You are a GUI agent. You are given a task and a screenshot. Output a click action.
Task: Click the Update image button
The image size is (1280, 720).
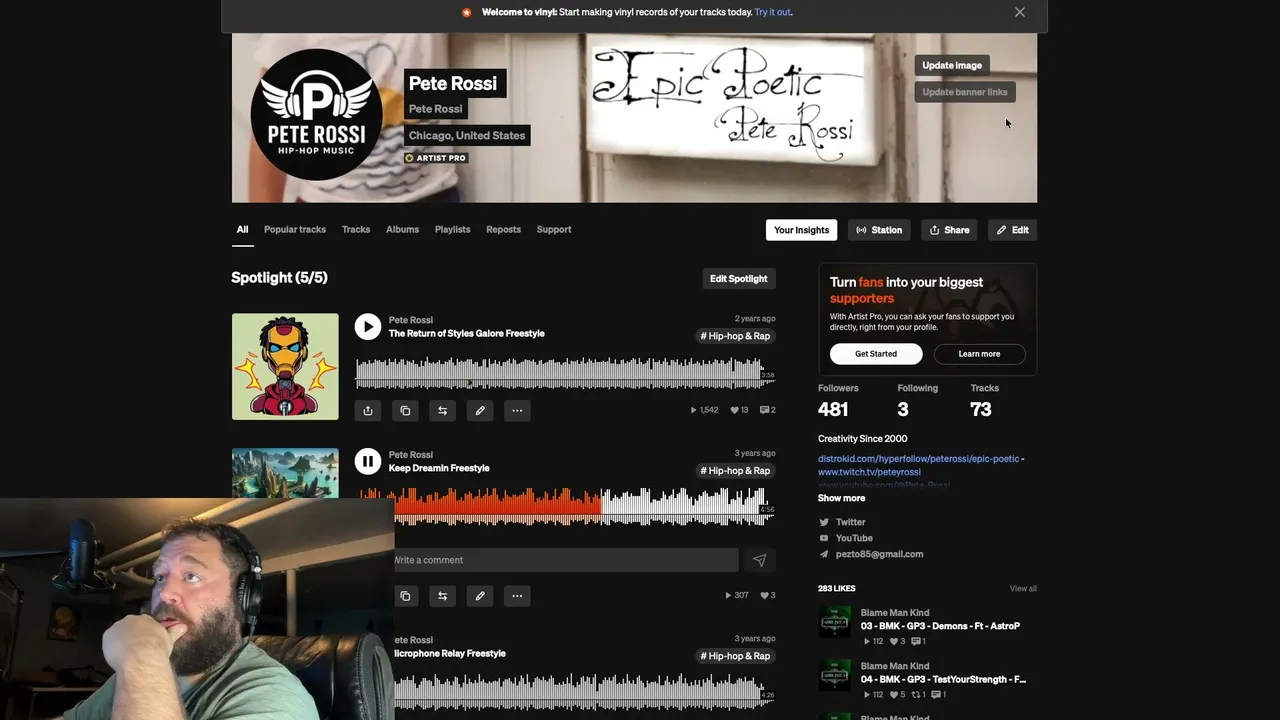click(952, 65)
